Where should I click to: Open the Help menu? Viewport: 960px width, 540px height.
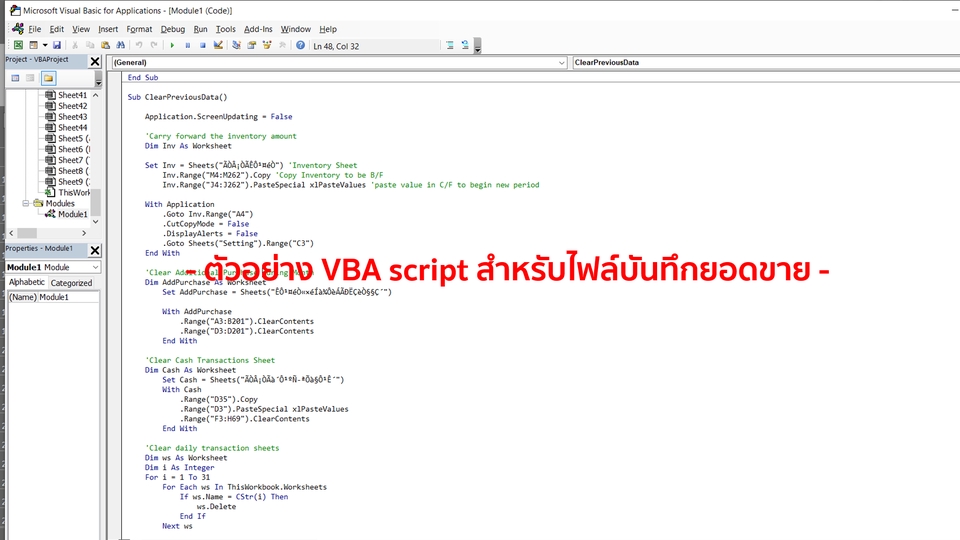(328, 29)
